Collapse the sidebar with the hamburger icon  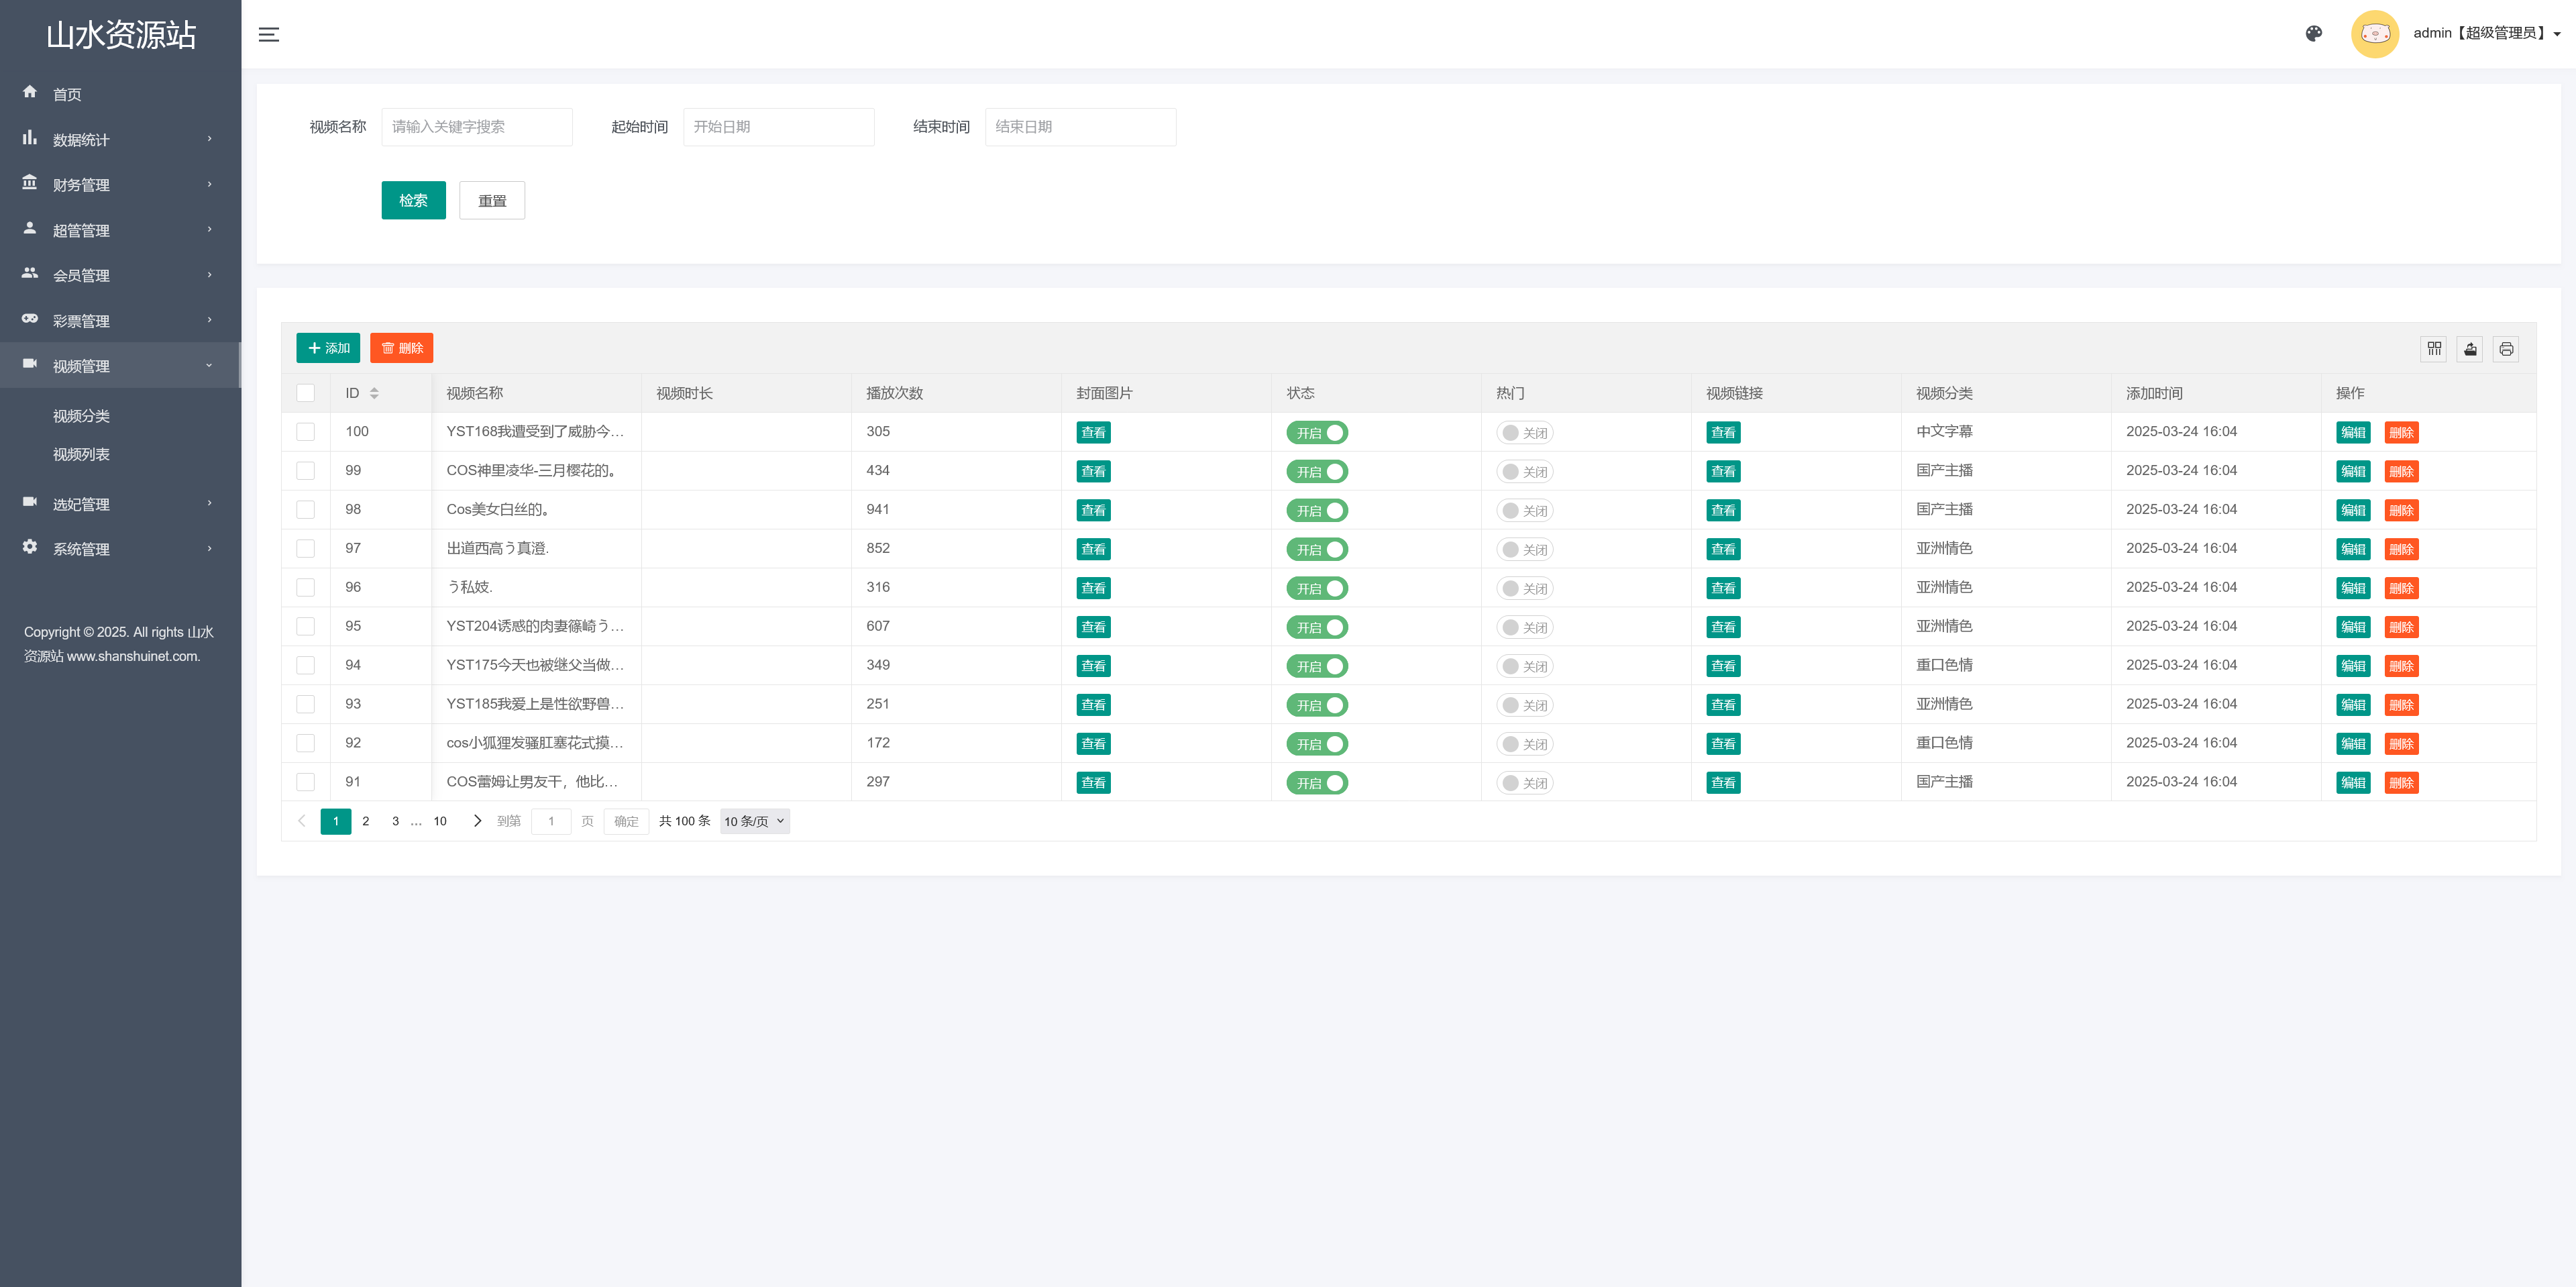pyautogui.click(x=268, y=34)
